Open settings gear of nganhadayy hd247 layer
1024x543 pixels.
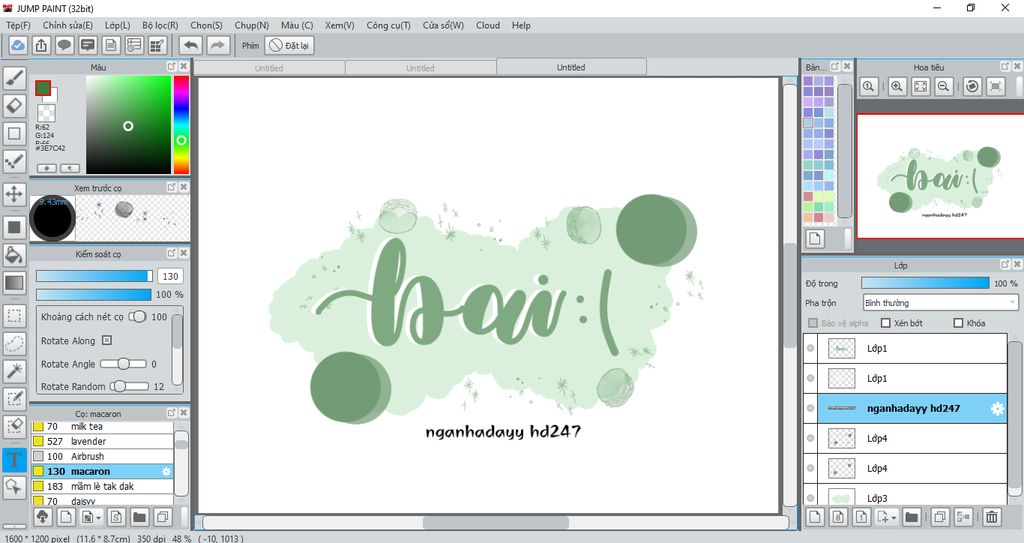[x=997, y=408]
